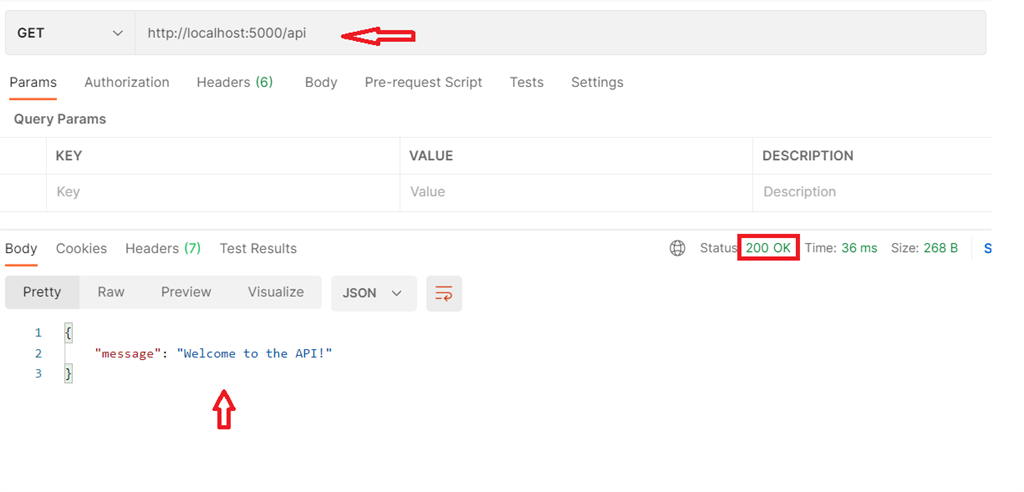This screenshot has width=1024, height=492.
Task: Select the Preview view button
Action: click(186, 292)
